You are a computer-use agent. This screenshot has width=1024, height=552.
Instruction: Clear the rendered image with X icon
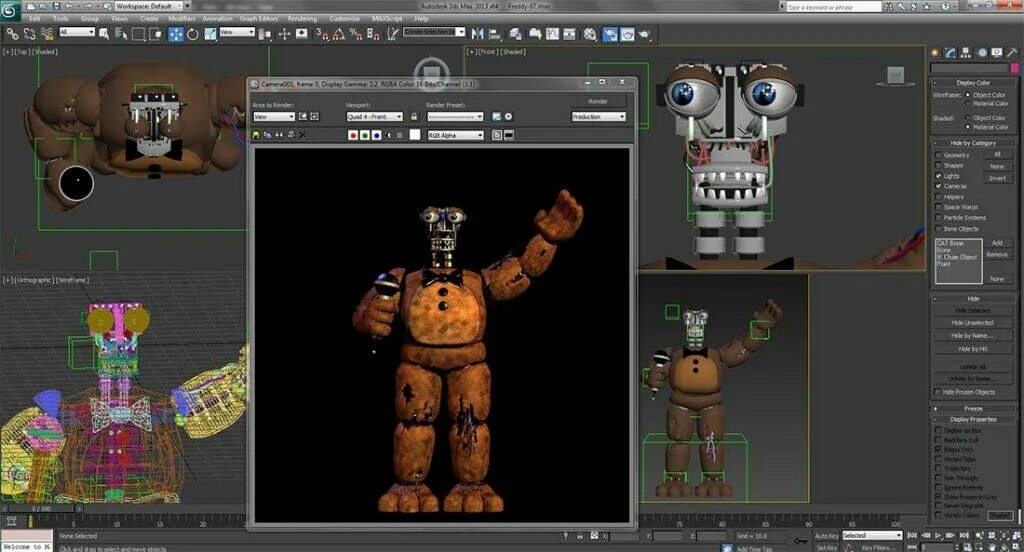click(302, 135)
